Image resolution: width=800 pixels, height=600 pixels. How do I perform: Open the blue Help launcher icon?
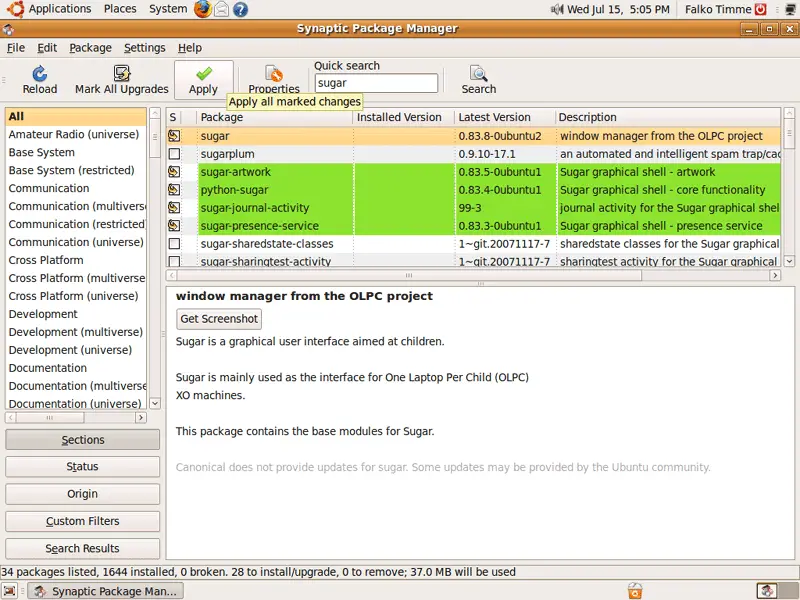coord(240,9)
